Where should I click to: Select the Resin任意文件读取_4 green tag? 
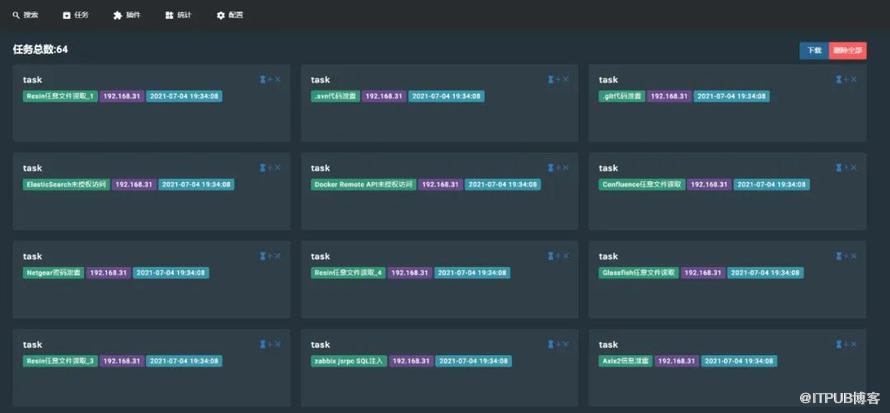coord(348,272)
